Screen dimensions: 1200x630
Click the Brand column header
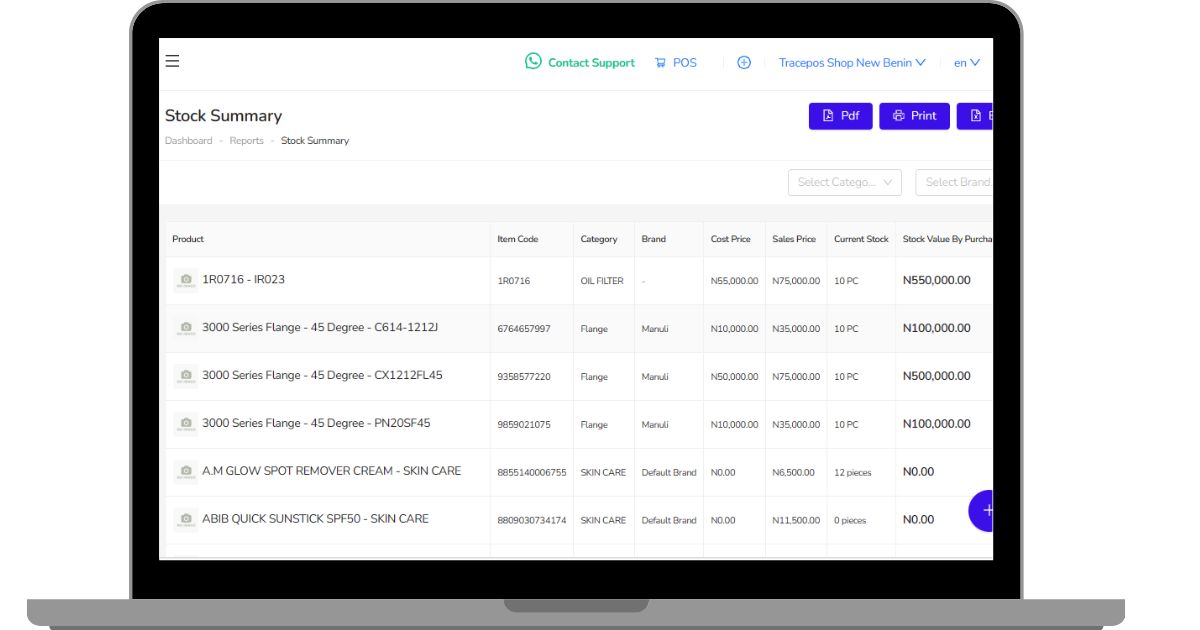653,239
